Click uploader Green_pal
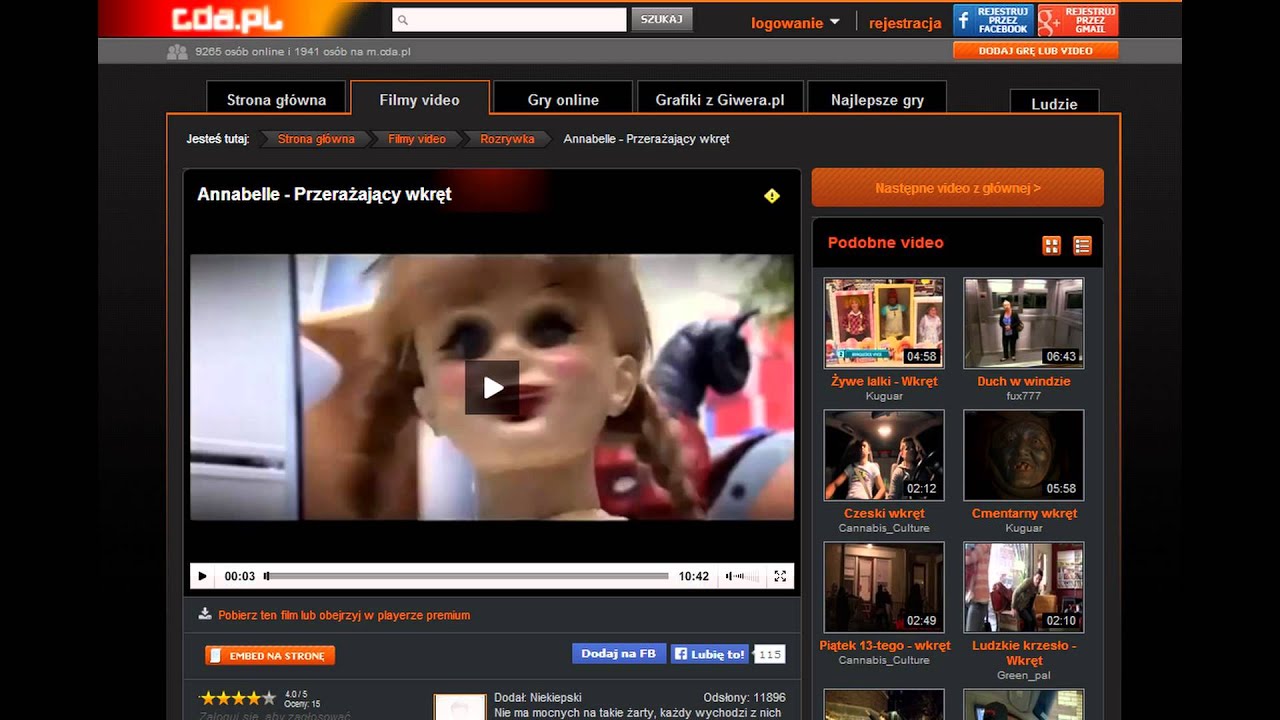Image resolution: width=1280 pixels, height=720 pixels. click(1024, 675)
